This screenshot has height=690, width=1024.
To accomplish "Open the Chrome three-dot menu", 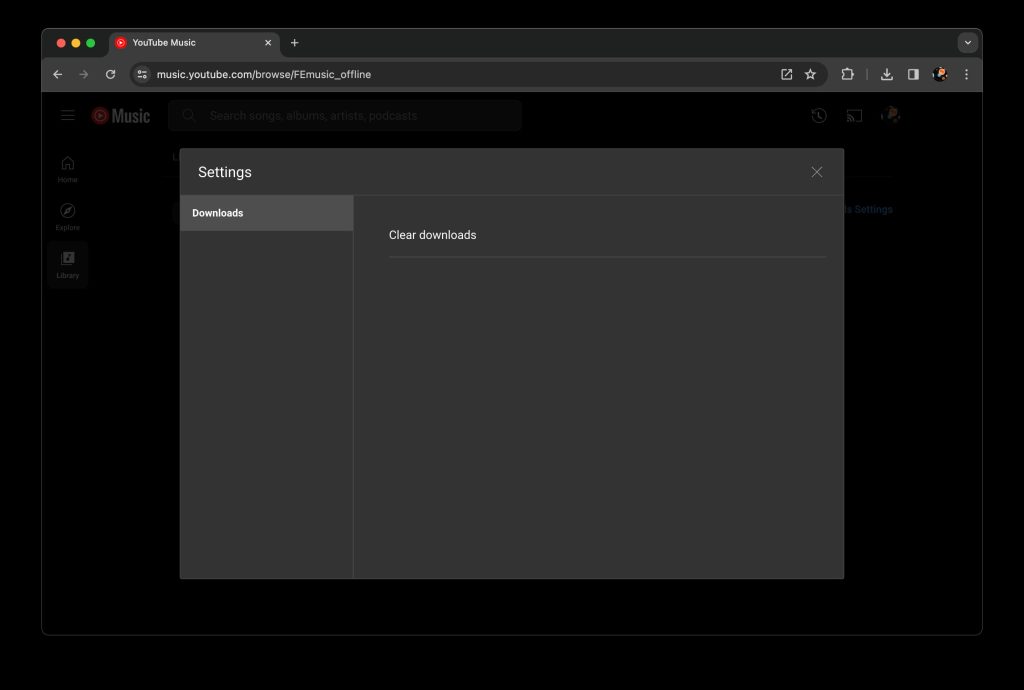I will [966, 74].
